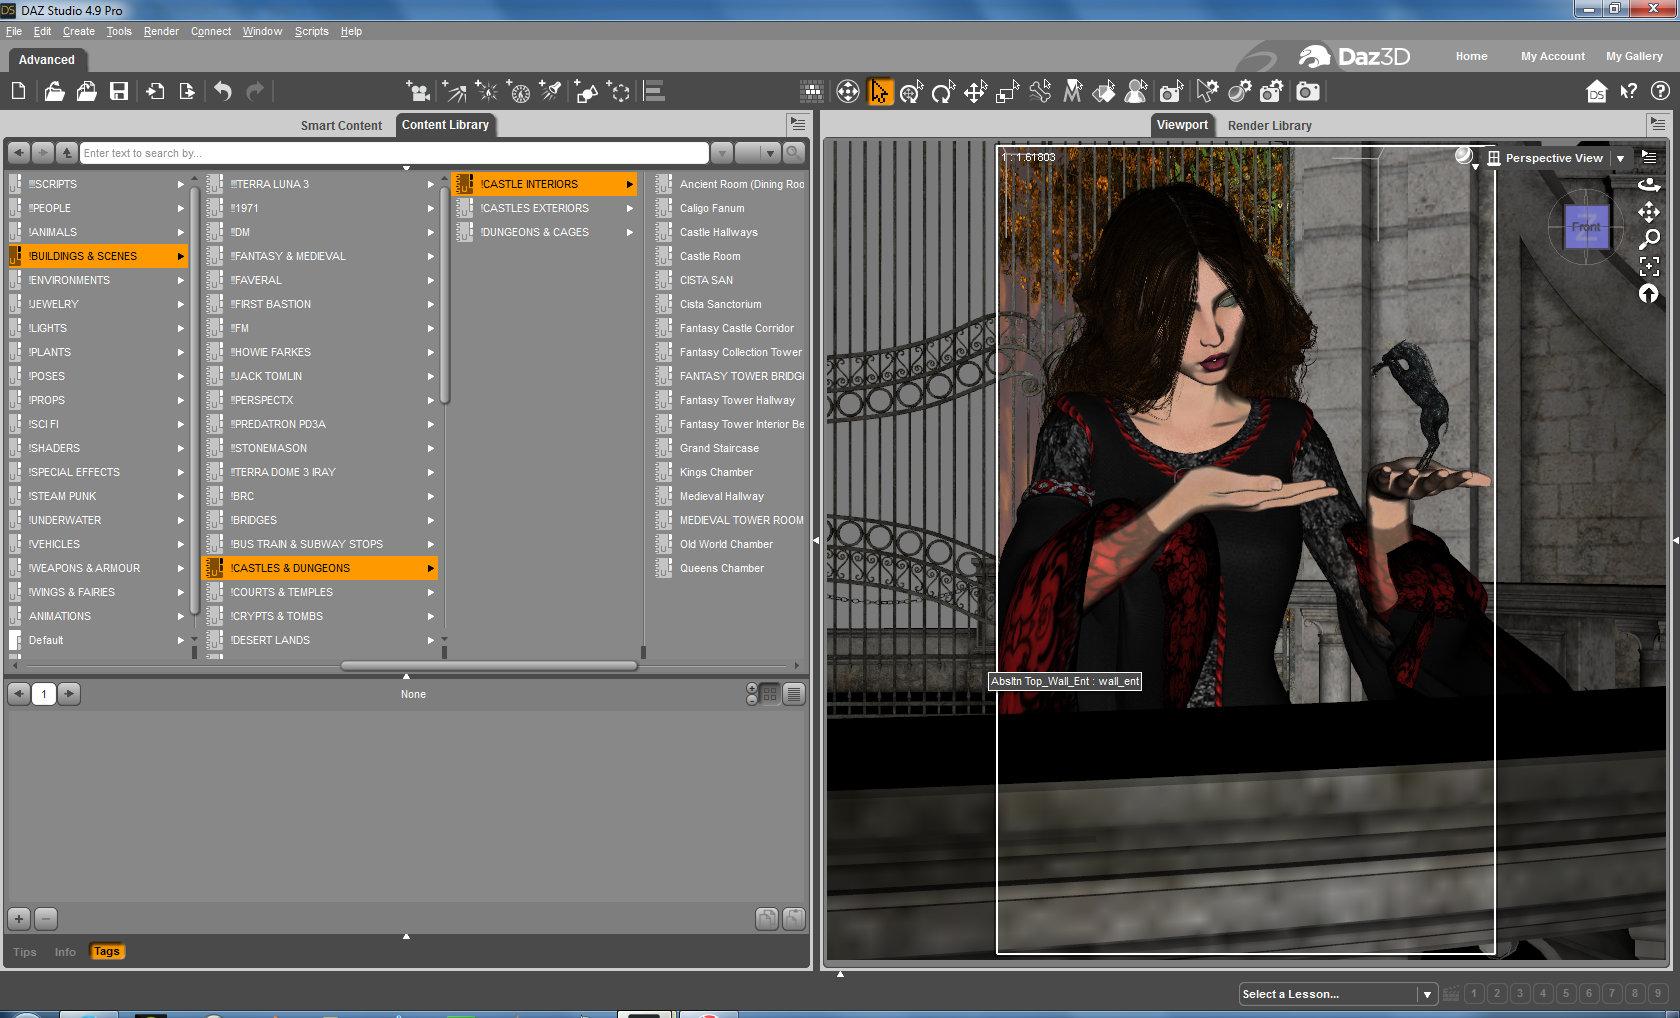
Task: Activate the Rotate tool in toolbar
Action: [x=942, y=92]
